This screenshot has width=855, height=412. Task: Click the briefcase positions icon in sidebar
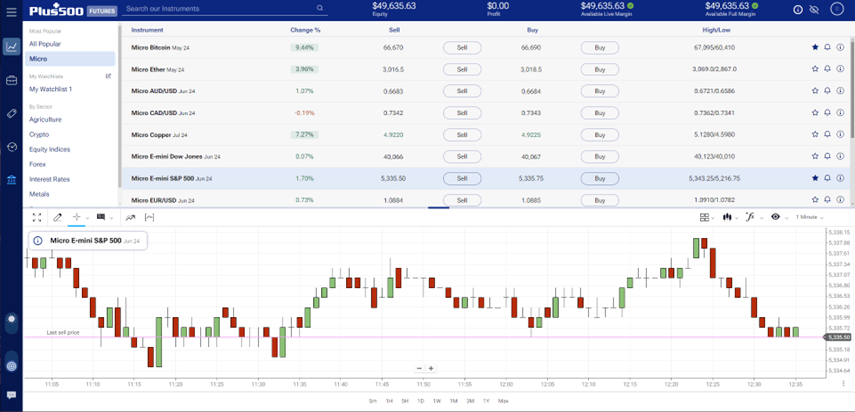(x=11, y=80)
